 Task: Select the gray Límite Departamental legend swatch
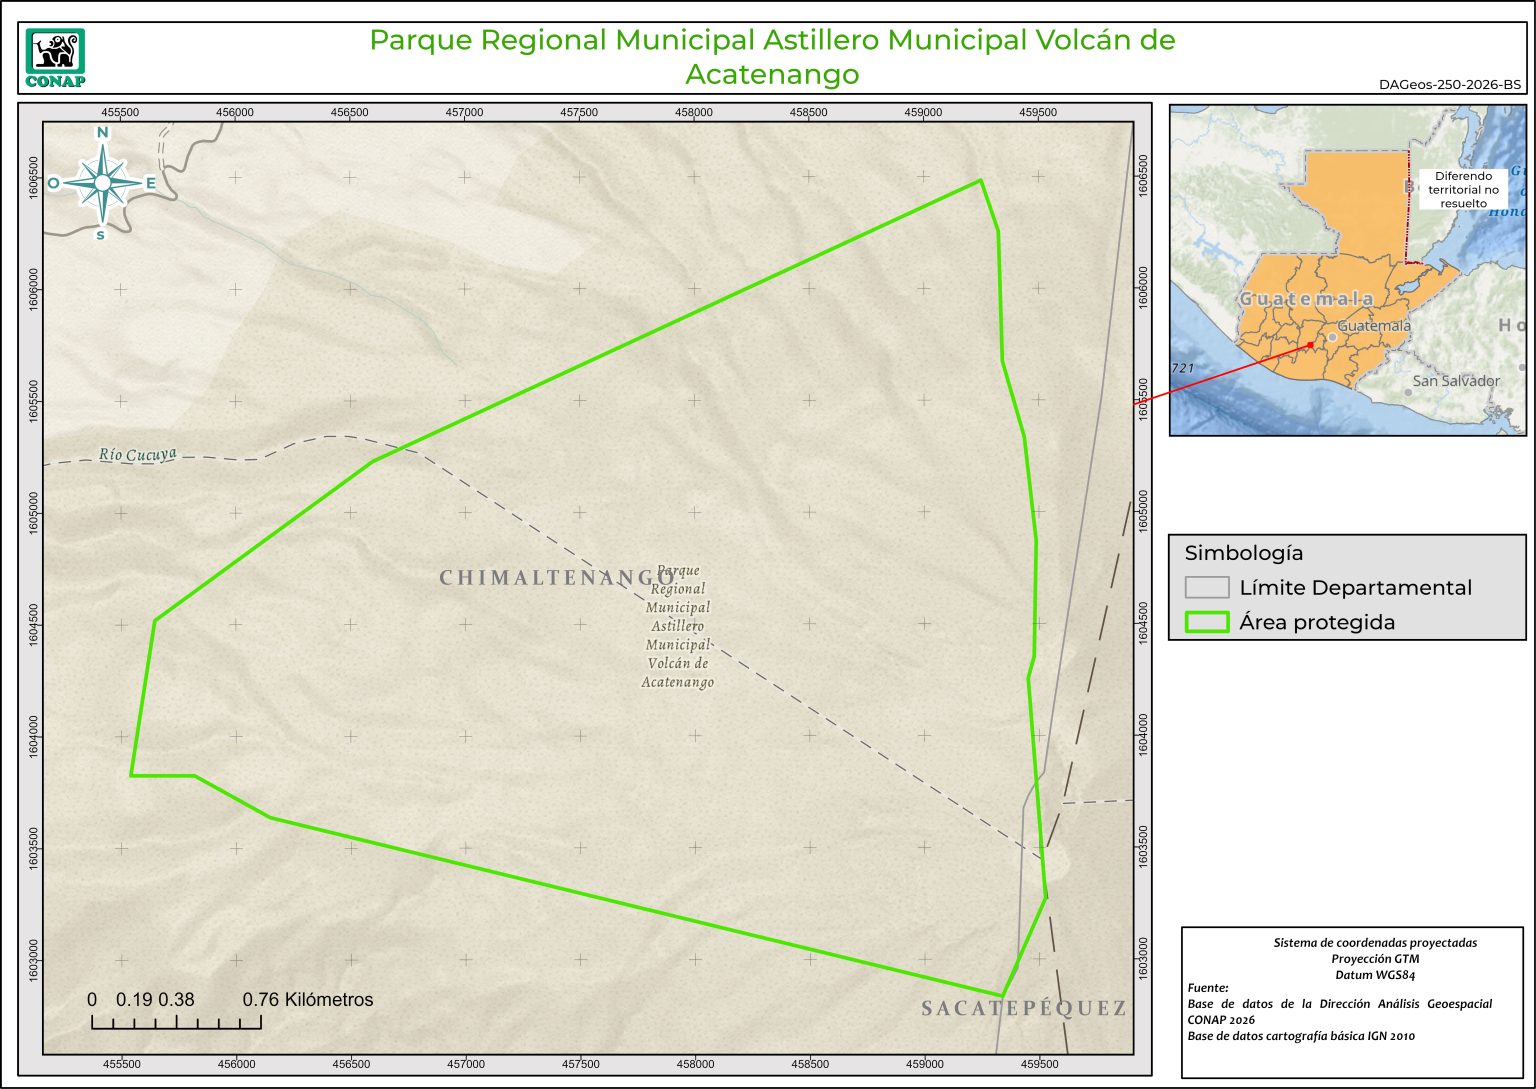click(1206, 587)
